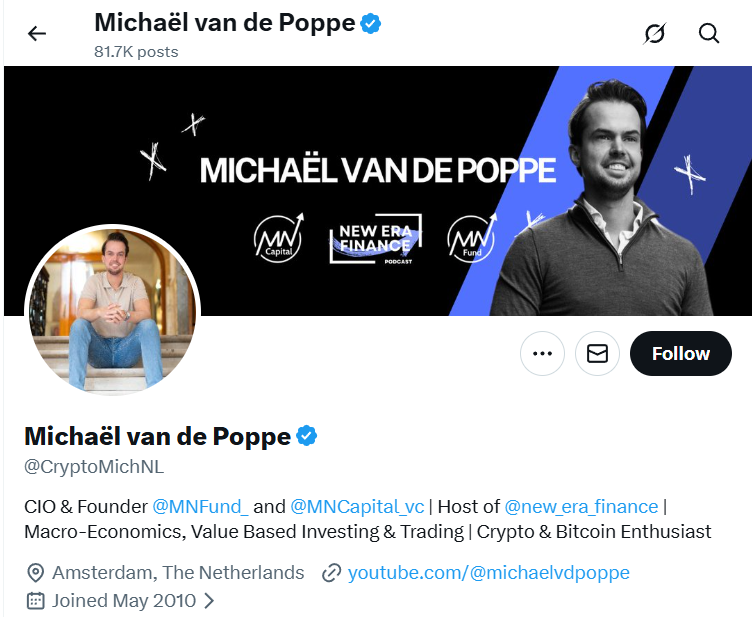752x617 pixels.
Task: View the round profile photo
Action: click(112, 311)
